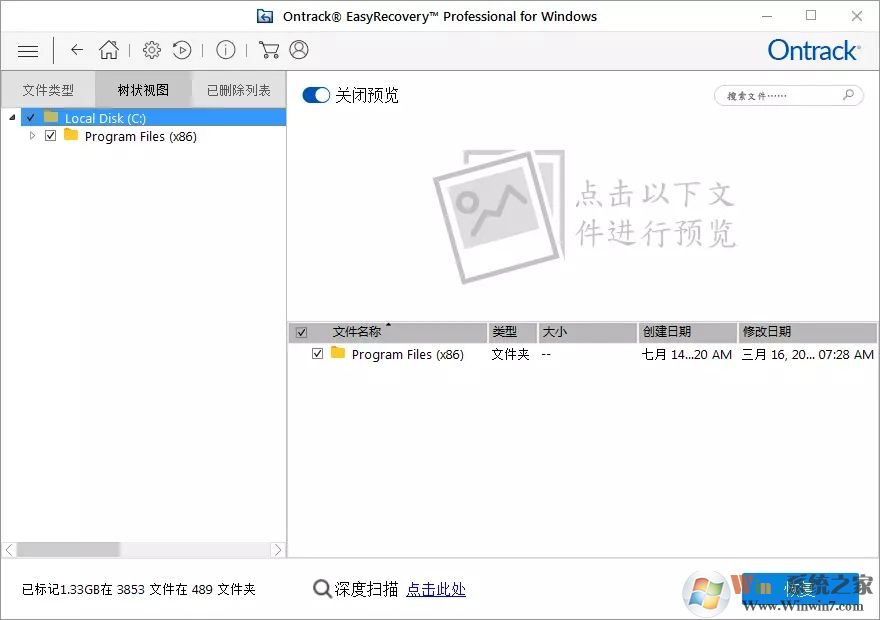This screenshot has height=620, width=880.
Task: Click the 三月 16, 20... 07:28 AM date
Action: point(808,354)
